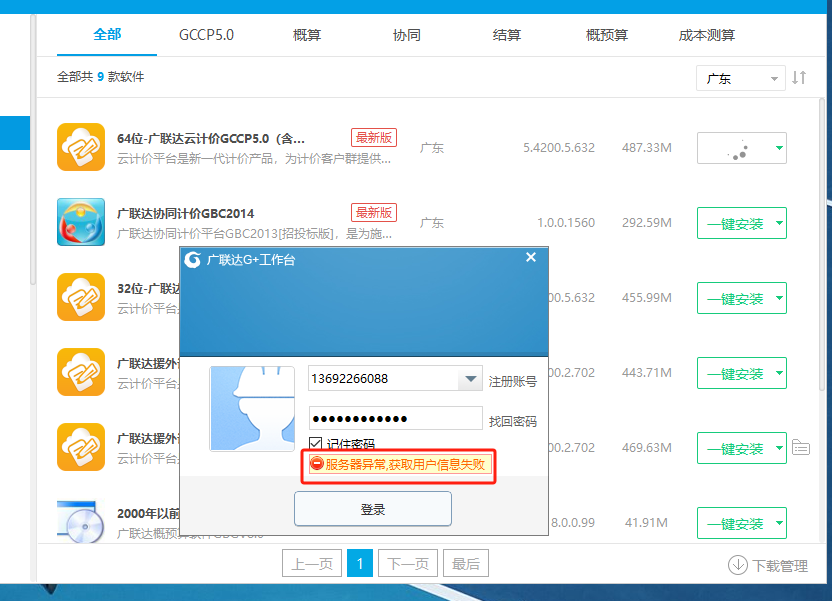The width and height of the screenshot is (832, 601).
Task: Click the 下载管理 download icon
Action: [x=738, y=565]
